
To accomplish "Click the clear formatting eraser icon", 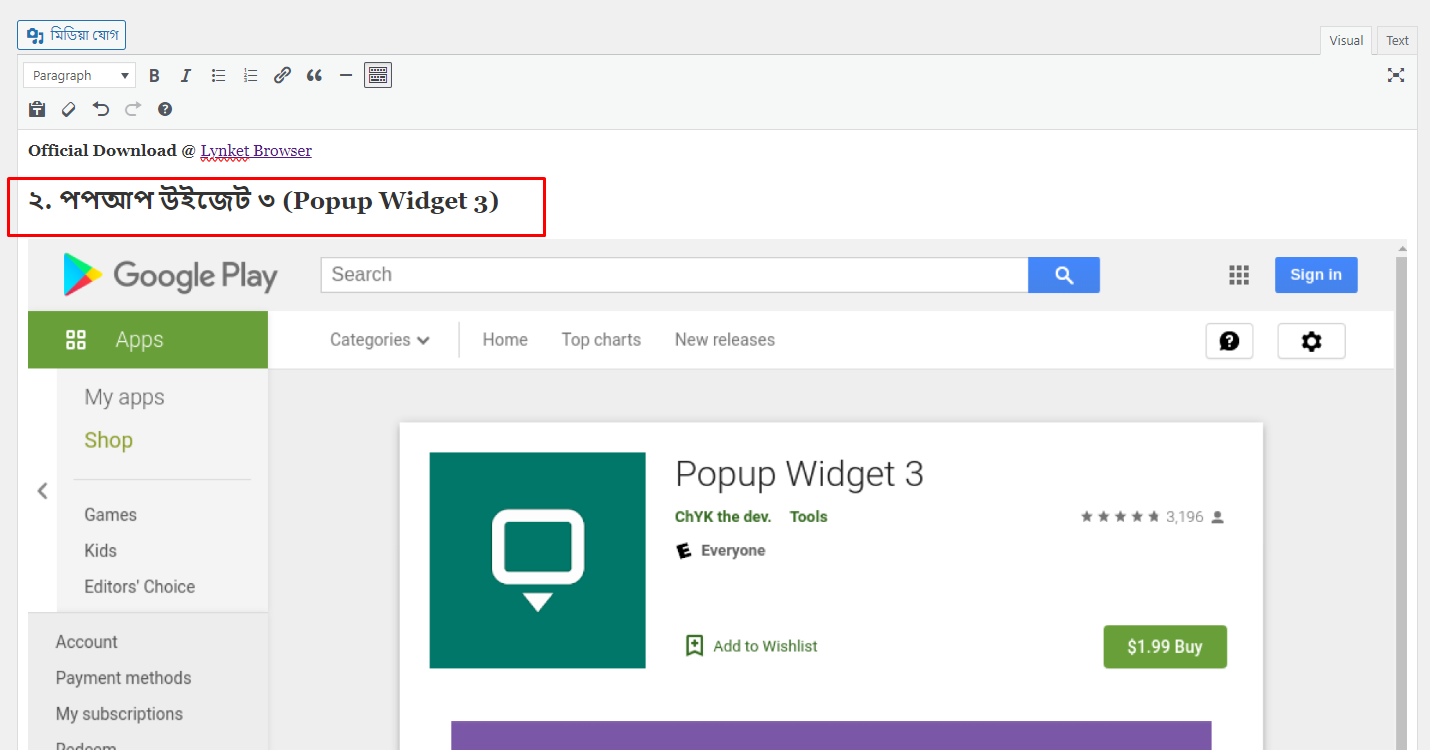I will point(69,109).
